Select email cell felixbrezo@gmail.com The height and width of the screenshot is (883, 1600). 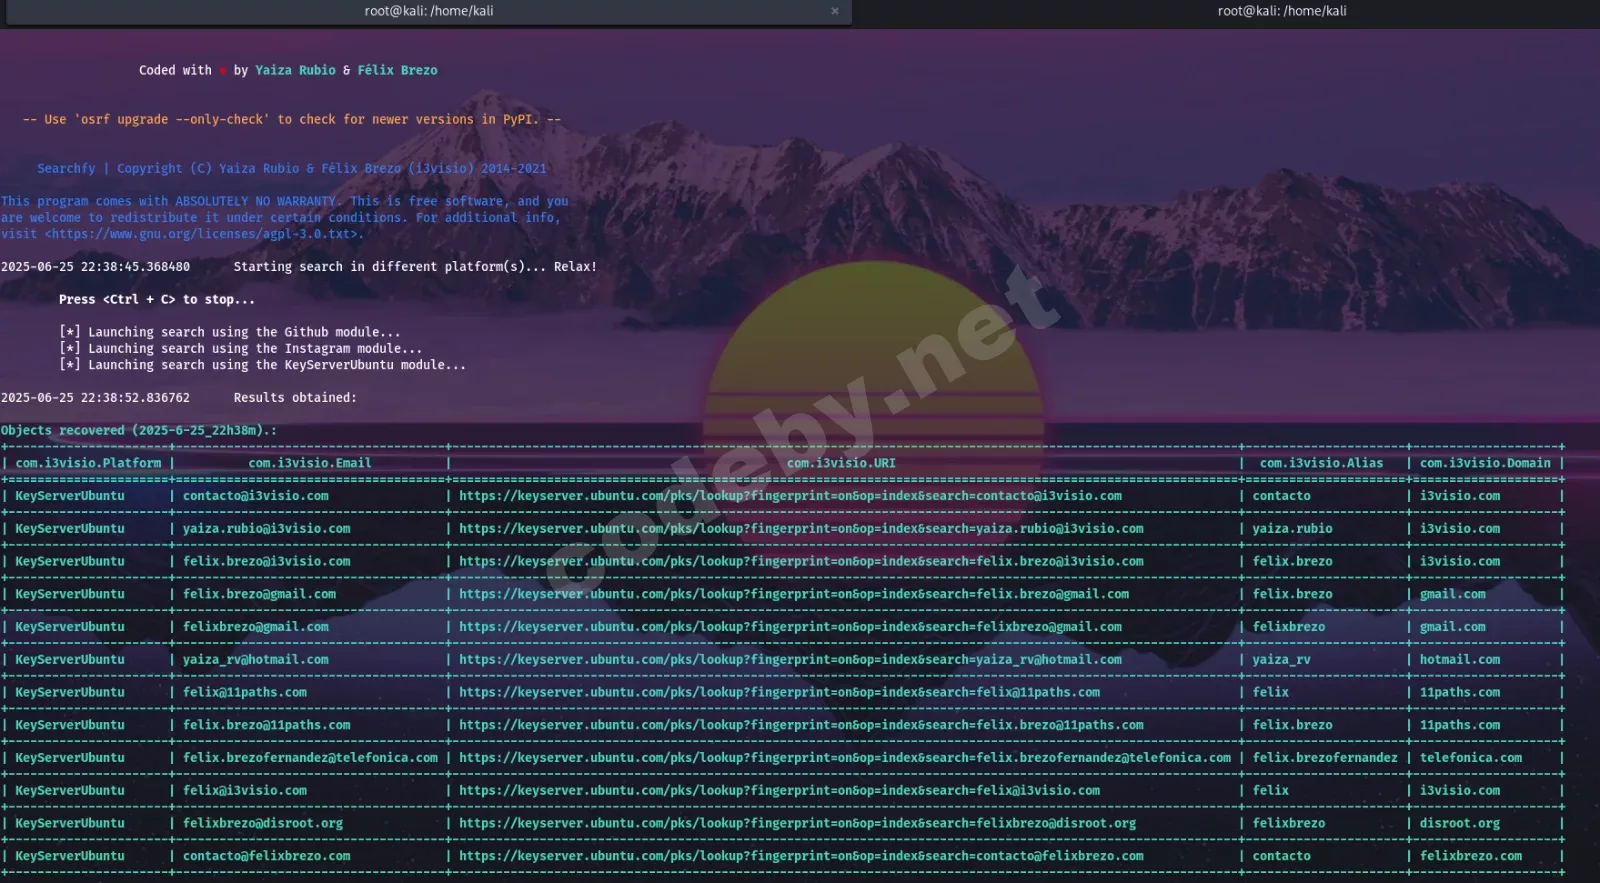click(255, 627)
